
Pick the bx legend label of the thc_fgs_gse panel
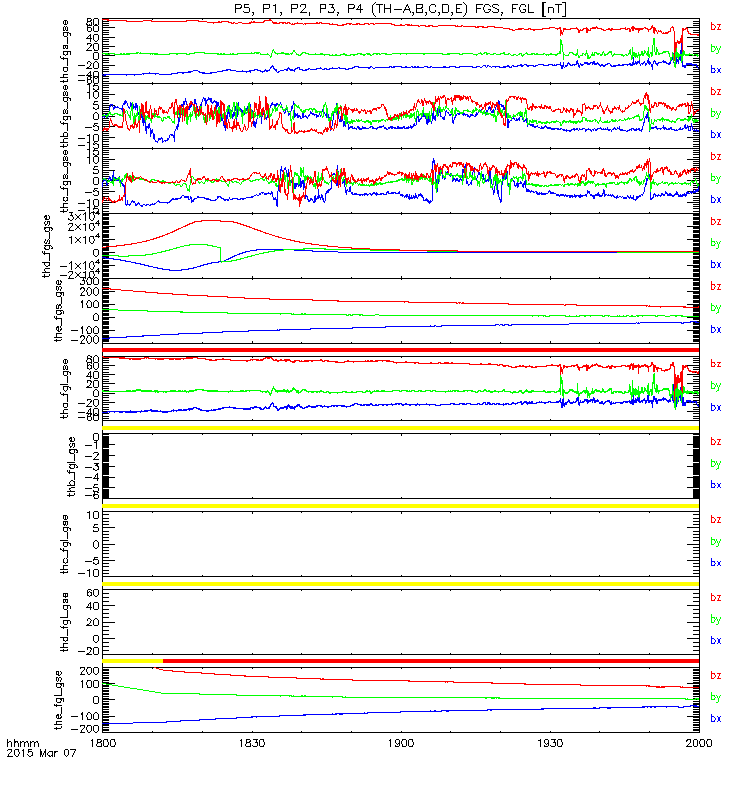pos(716,199)
